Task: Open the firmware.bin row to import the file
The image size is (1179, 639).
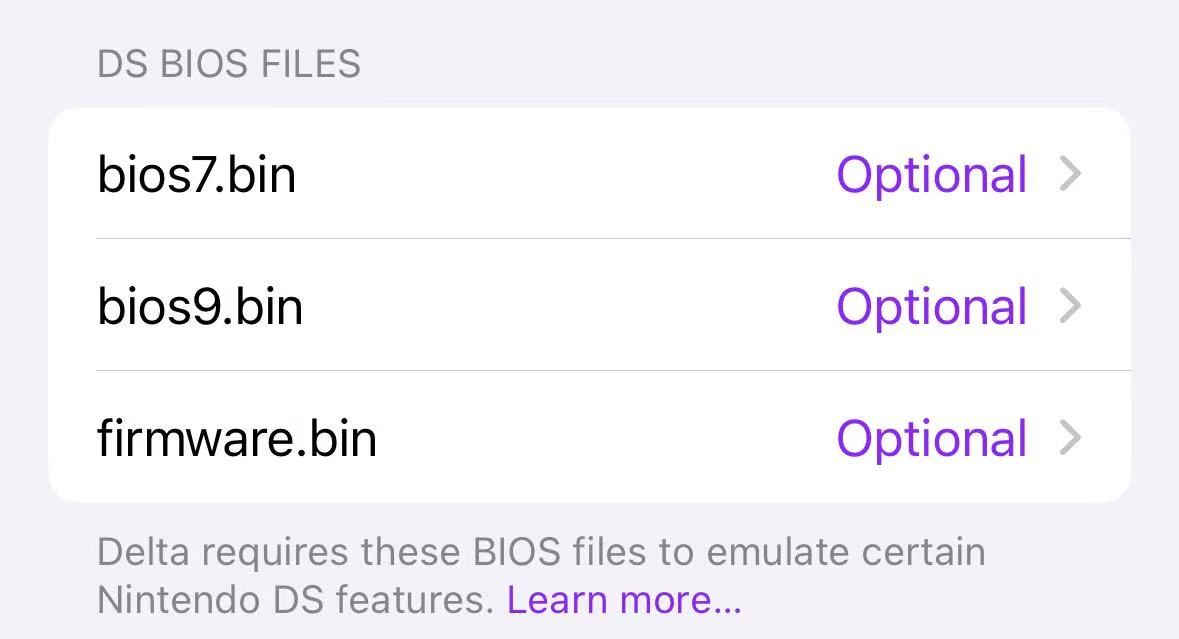Action: (x=589, y=438)
